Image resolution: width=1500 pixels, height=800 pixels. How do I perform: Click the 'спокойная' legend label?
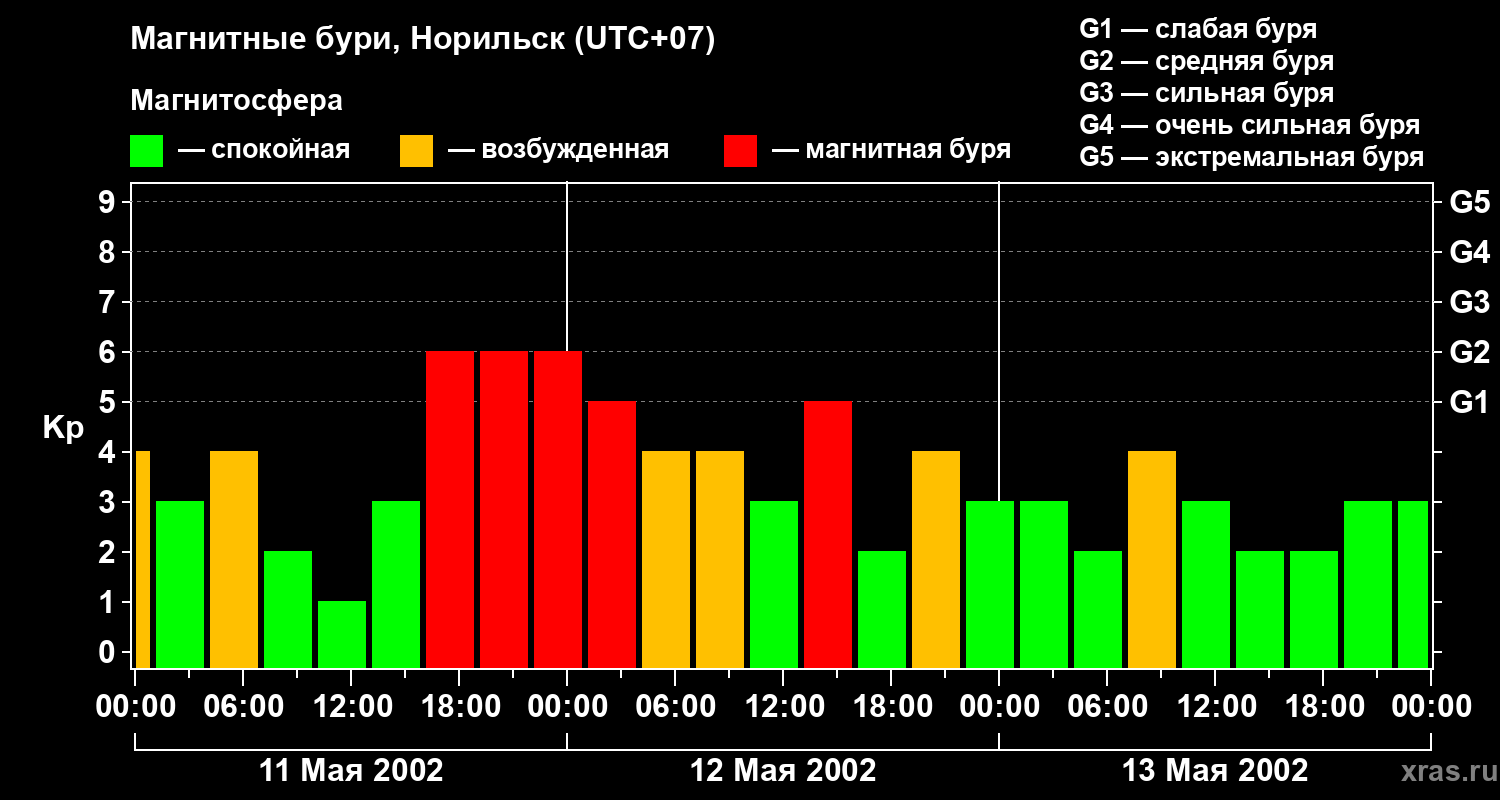(281, 151)
